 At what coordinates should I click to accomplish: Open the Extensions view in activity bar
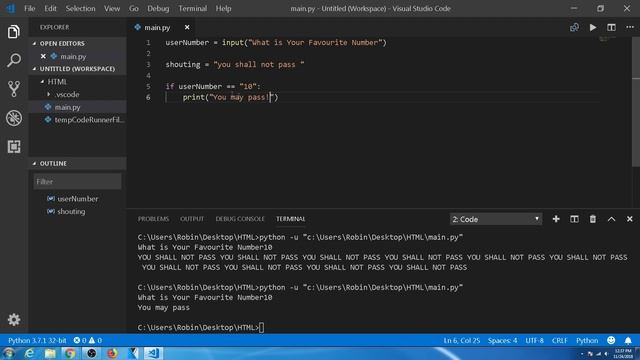coord(13,147)
